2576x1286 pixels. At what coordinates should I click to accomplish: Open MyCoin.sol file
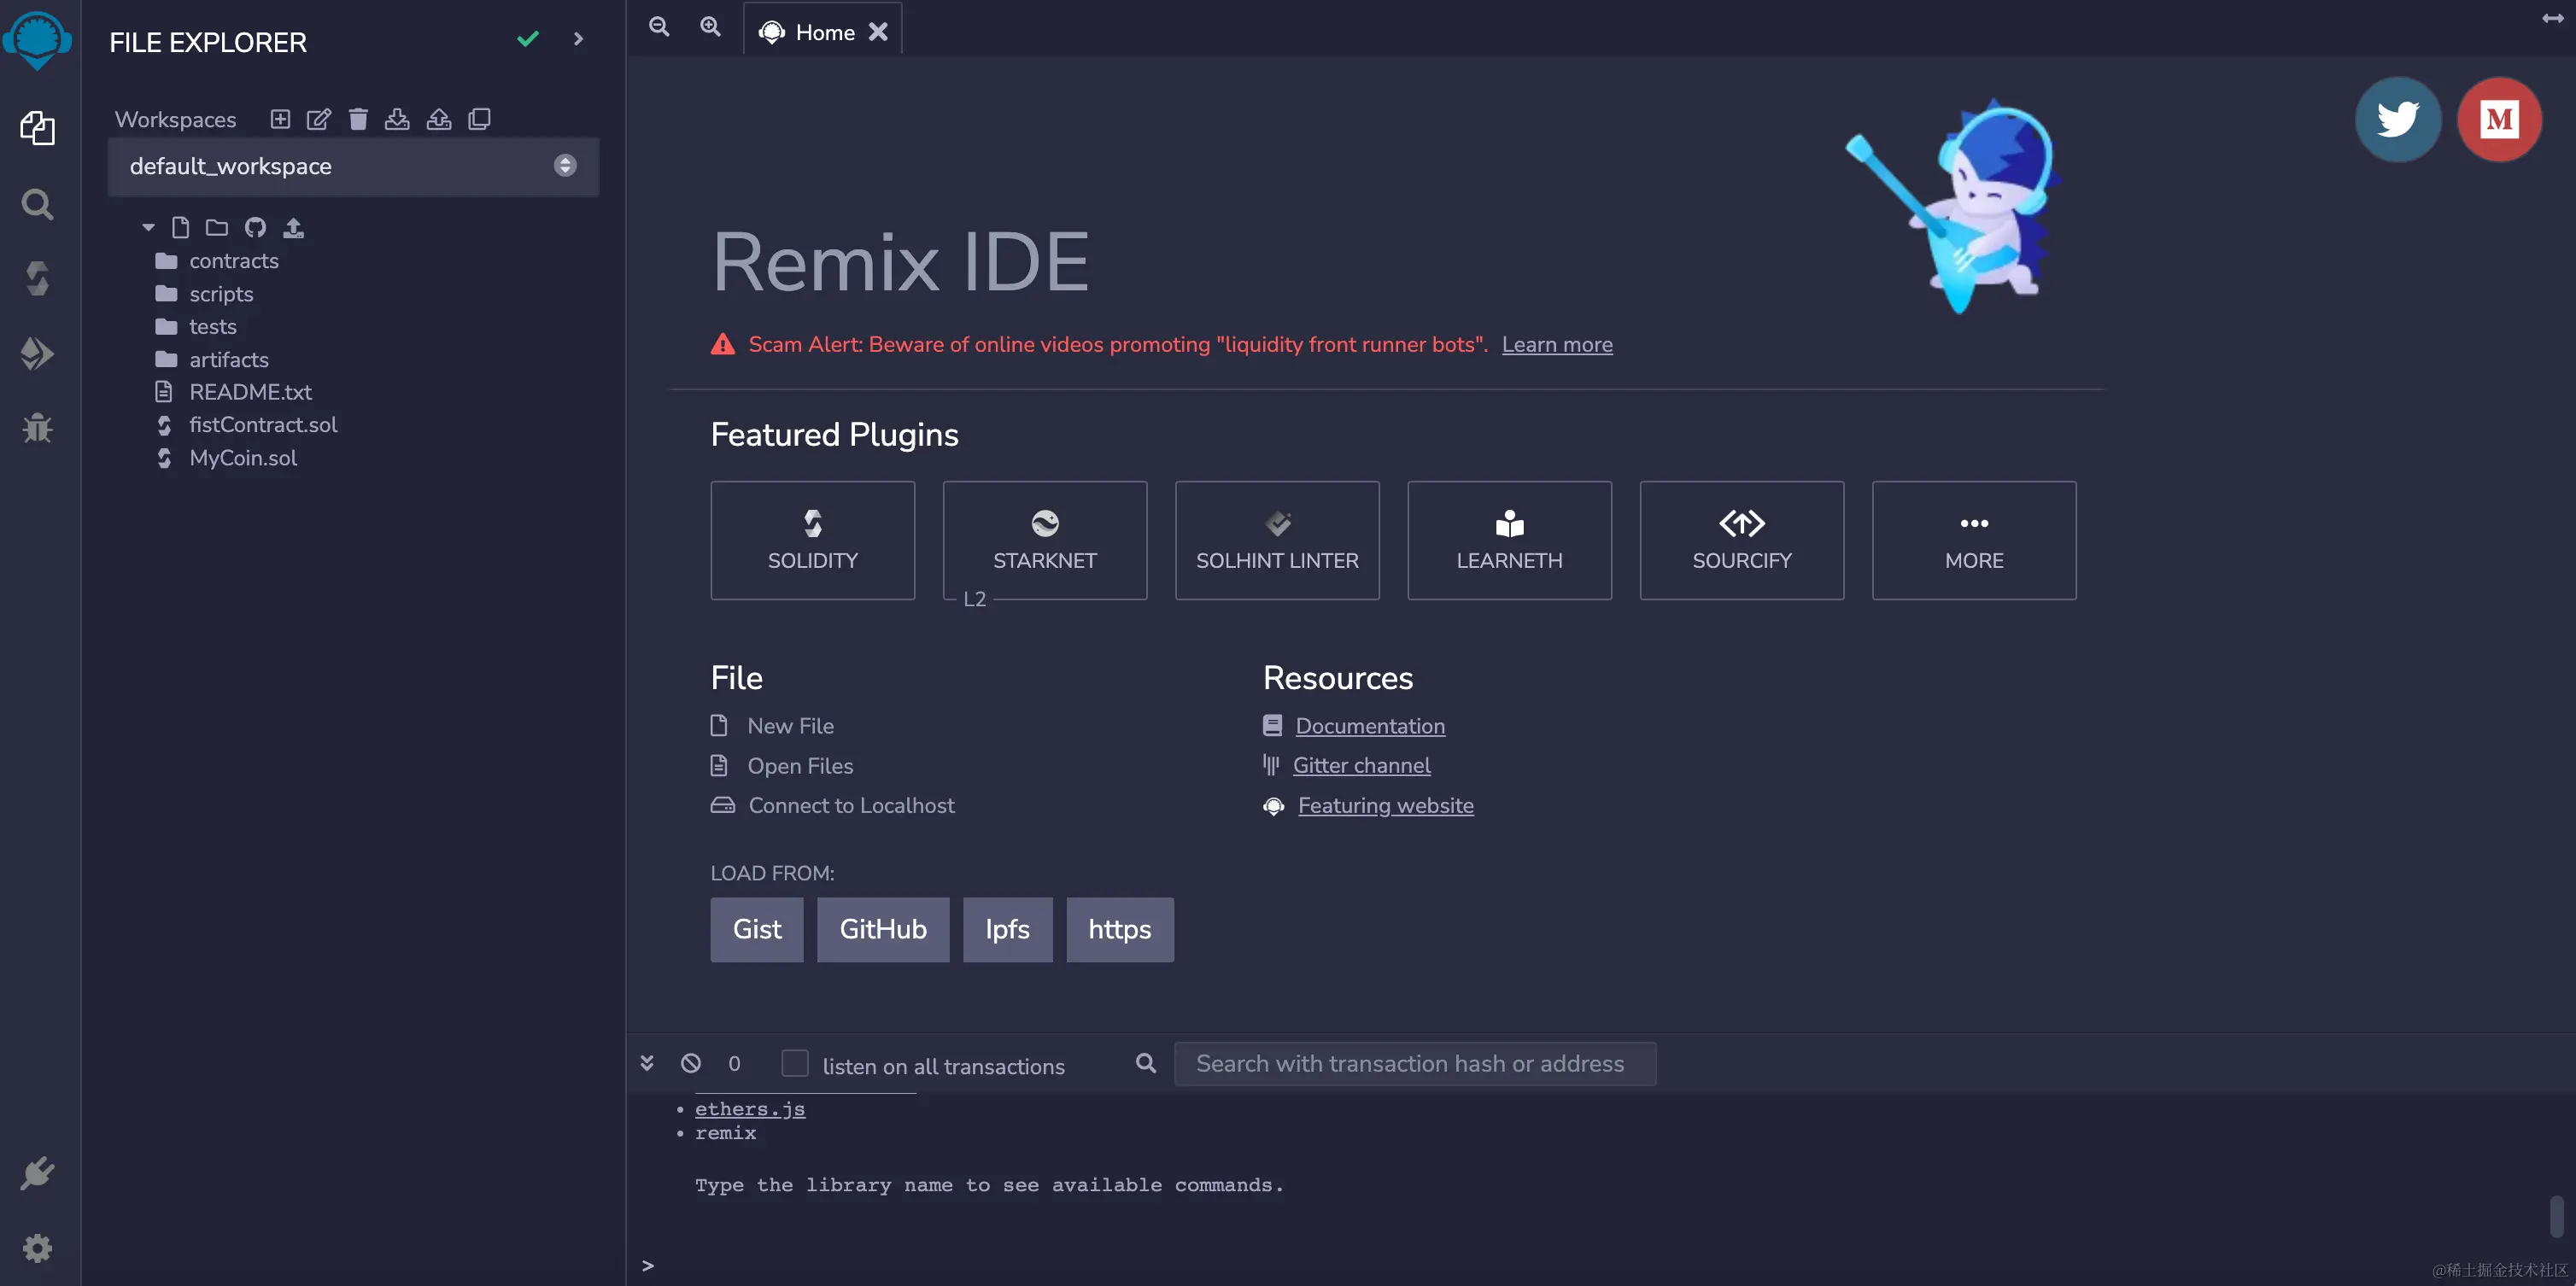[243, 458]
